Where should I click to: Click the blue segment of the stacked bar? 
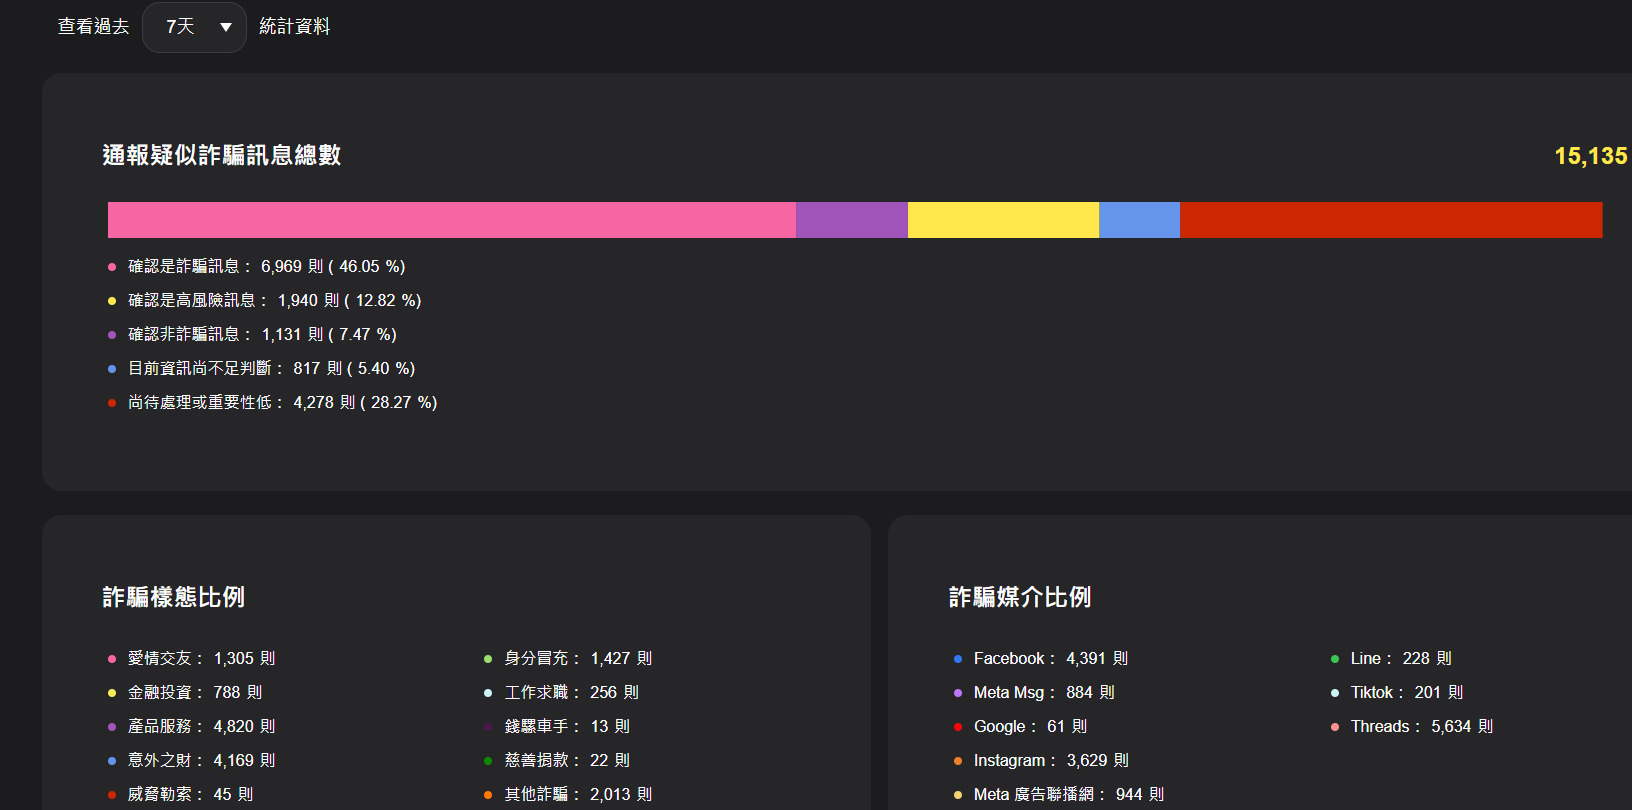[1139, 220]
